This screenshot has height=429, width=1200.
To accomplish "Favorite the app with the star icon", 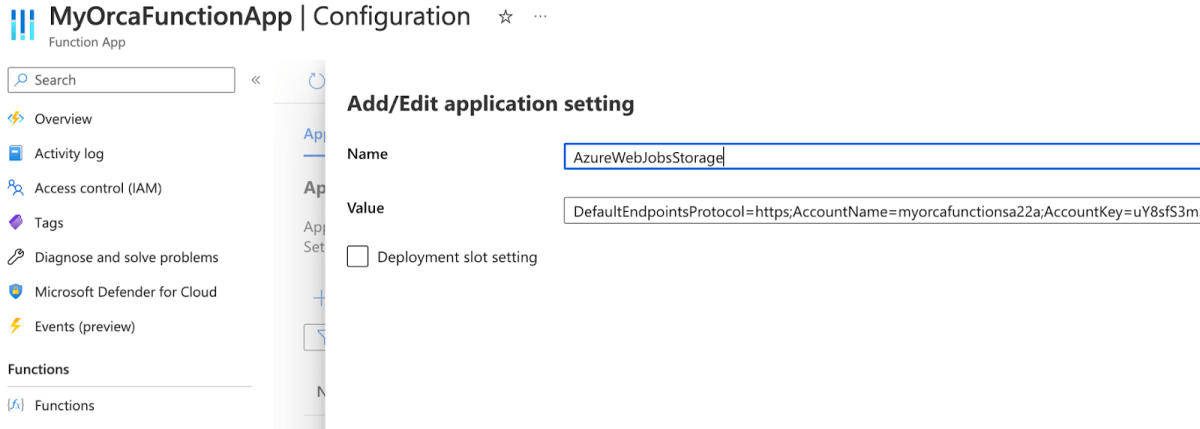I will (505, 17).
